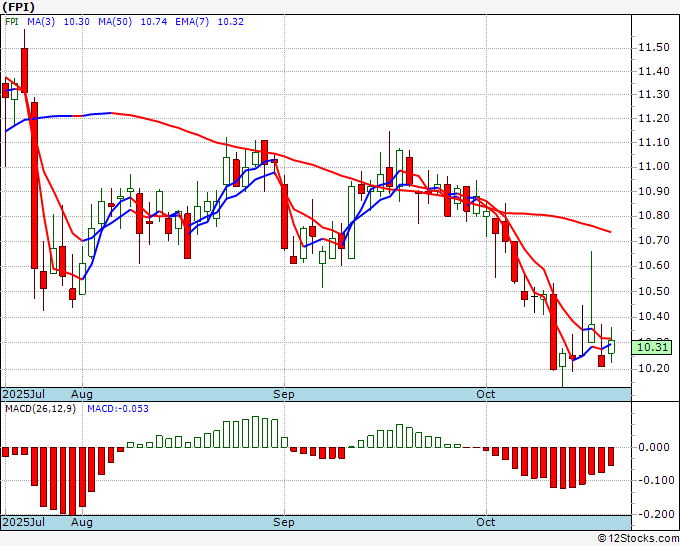680x546 pixels.
Task: Click the 11.20 price axis label
Action: pyautogui.click(x=654, y=118)
